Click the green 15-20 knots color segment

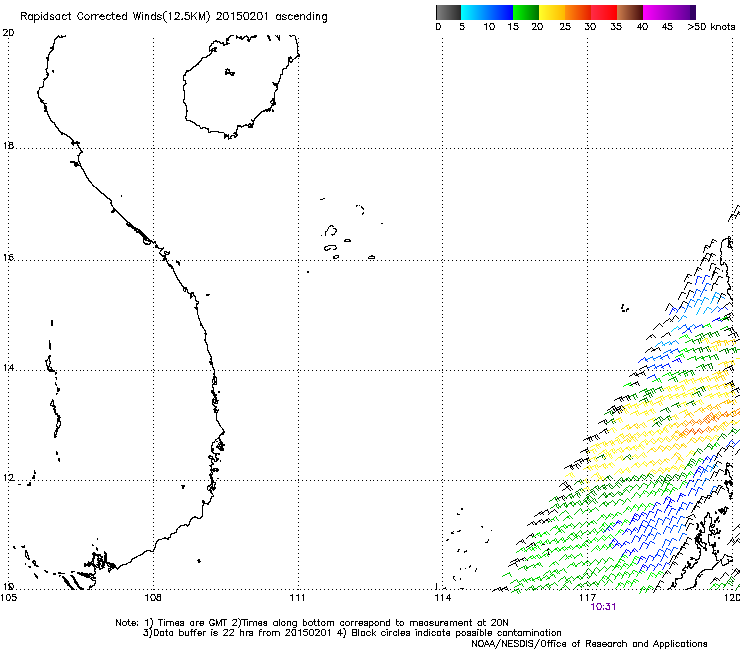tap(526, 12)
